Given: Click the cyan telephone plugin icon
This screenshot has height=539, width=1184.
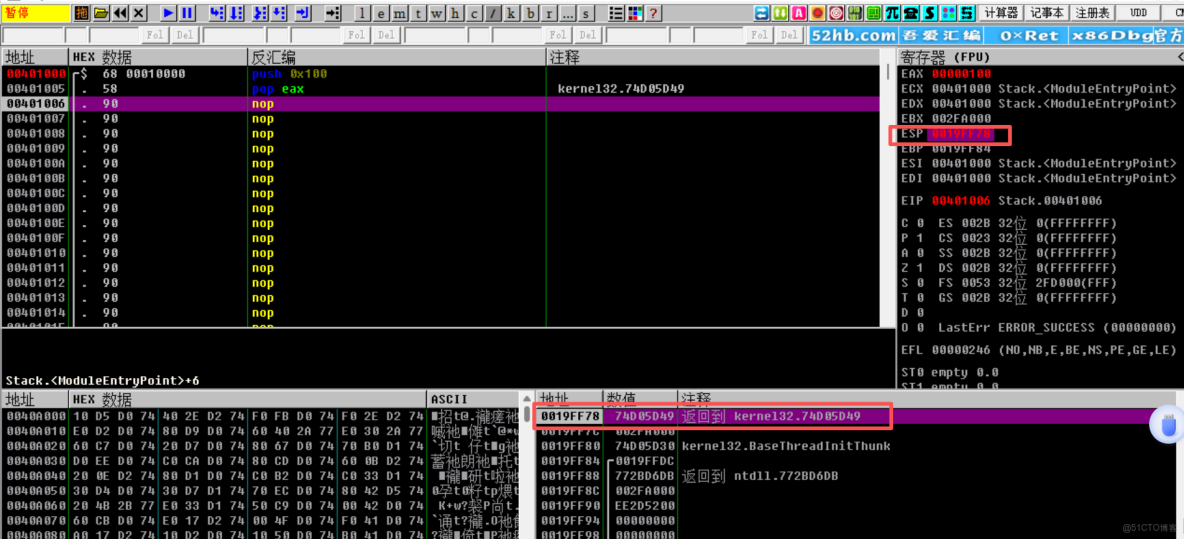Looking at the screenshot, I should tap(911, 13).
